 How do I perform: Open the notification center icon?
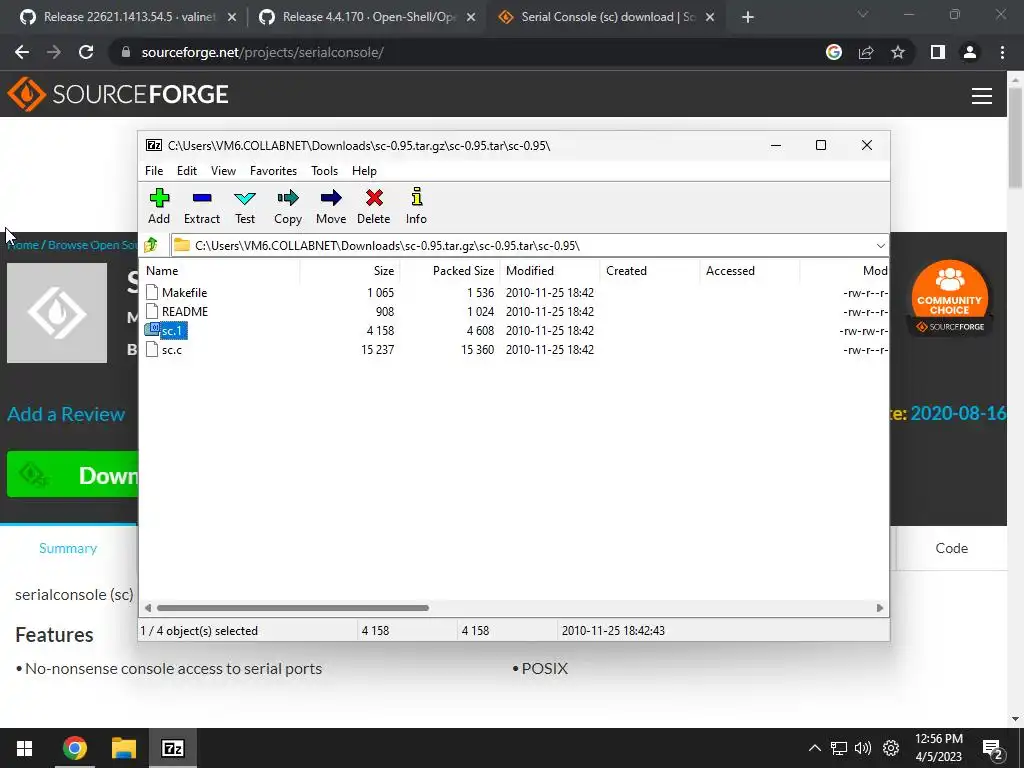992,748
